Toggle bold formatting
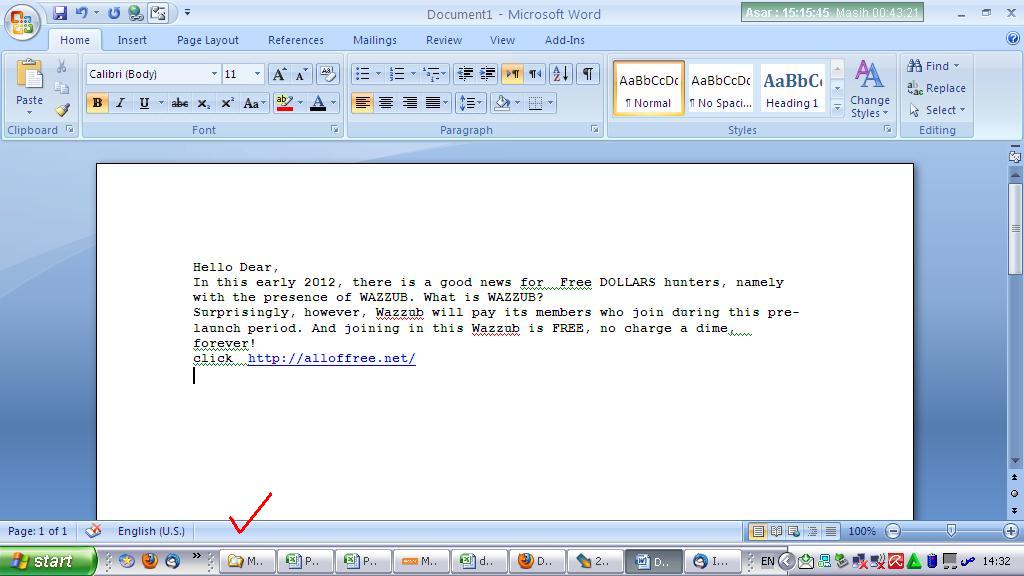This screenshot has width=1024, height=576. tap(97, 103)
